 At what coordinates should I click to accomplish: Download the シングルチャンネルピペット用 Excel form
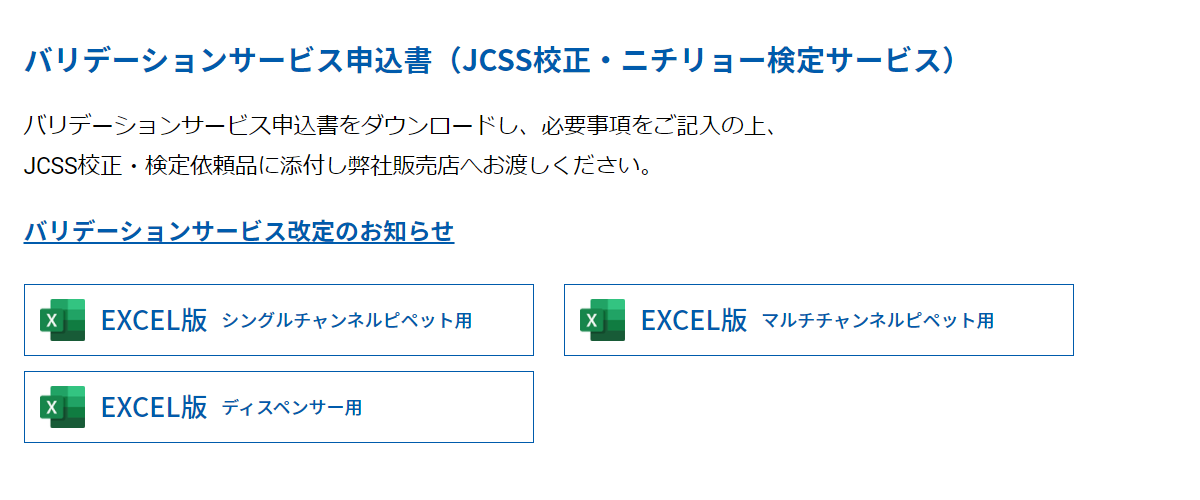coord(279,320)
